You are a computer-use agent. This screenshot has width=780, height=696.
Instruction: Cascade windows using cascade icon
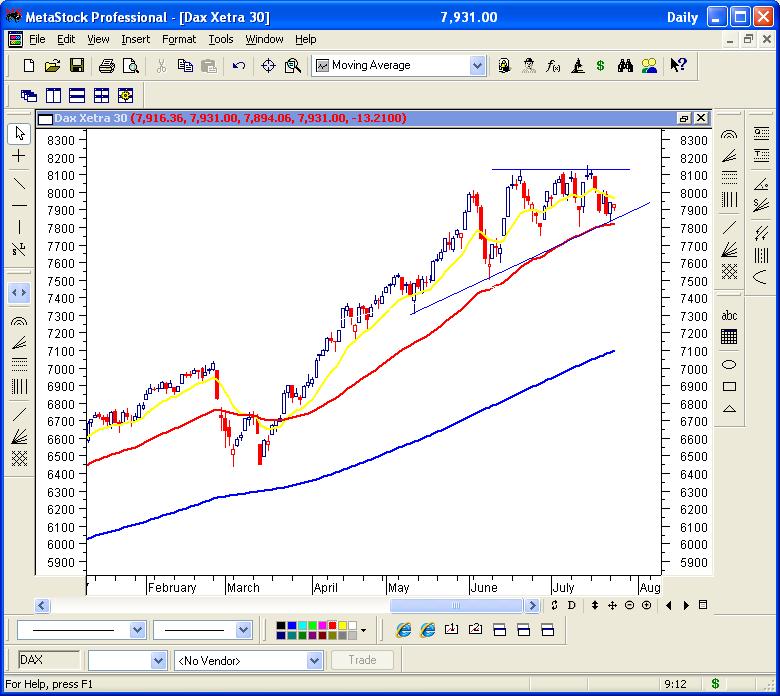tap(29, 96)
